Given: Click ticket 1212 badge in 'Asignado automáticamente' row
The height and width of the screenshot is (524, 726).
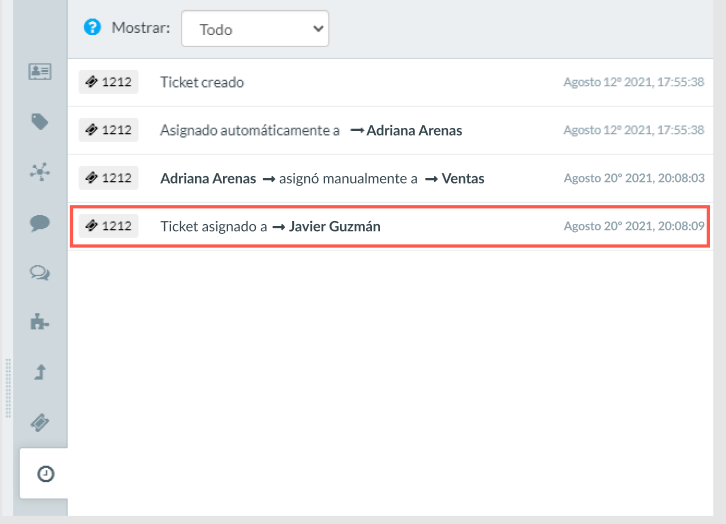Looking at the screenshot, I should point(108,130).
